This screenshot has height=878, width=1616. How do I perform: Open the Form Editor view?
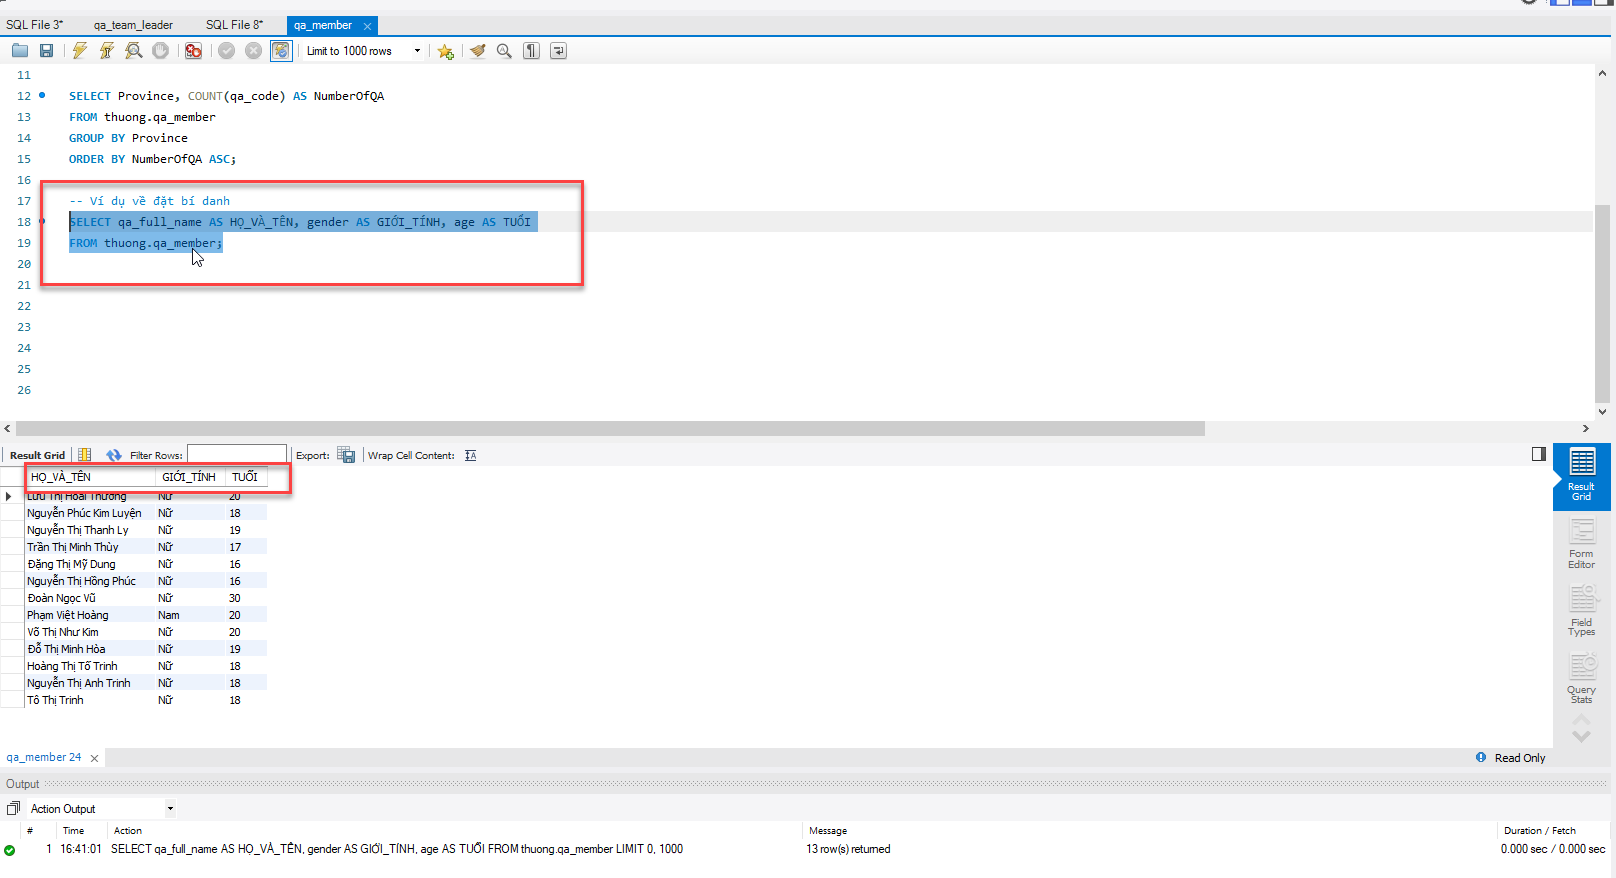(x=1582, y=544)
